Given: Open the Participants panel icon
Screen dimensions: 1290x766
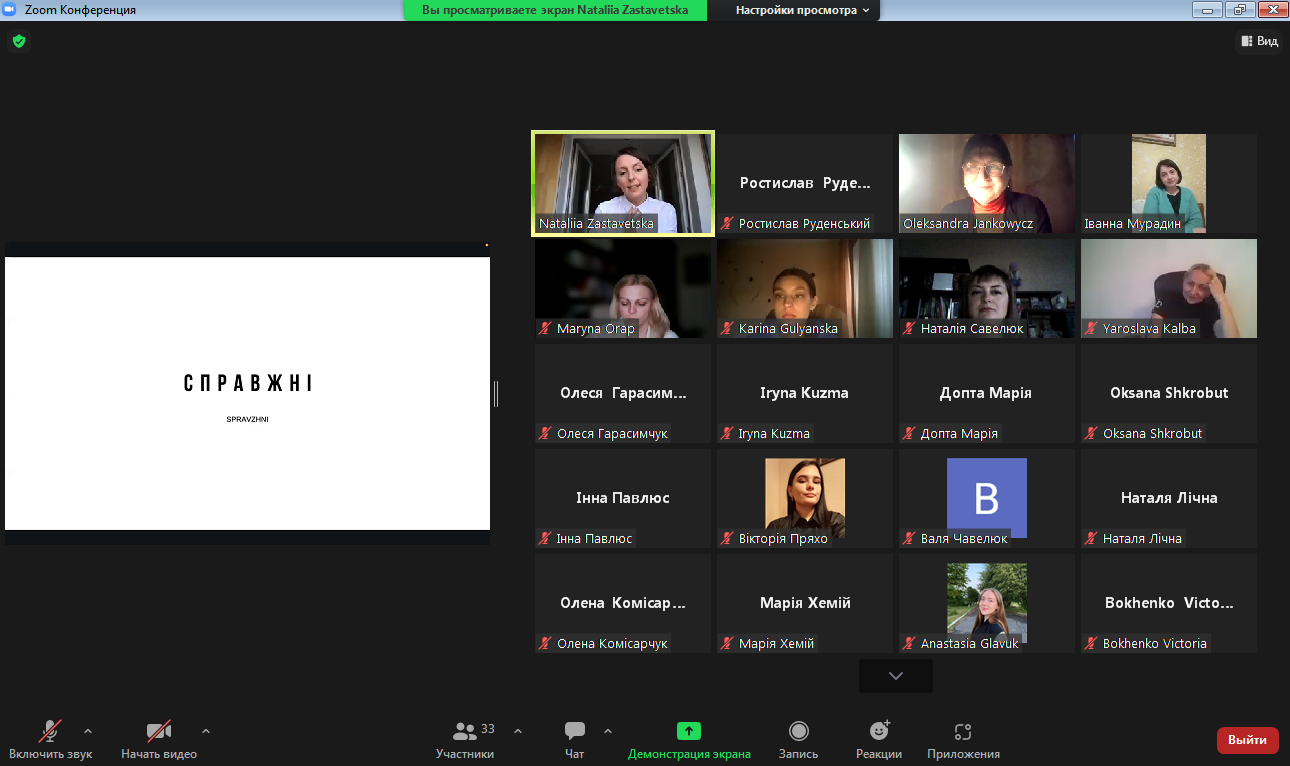Looking at the screenshot, I should 465,731.
